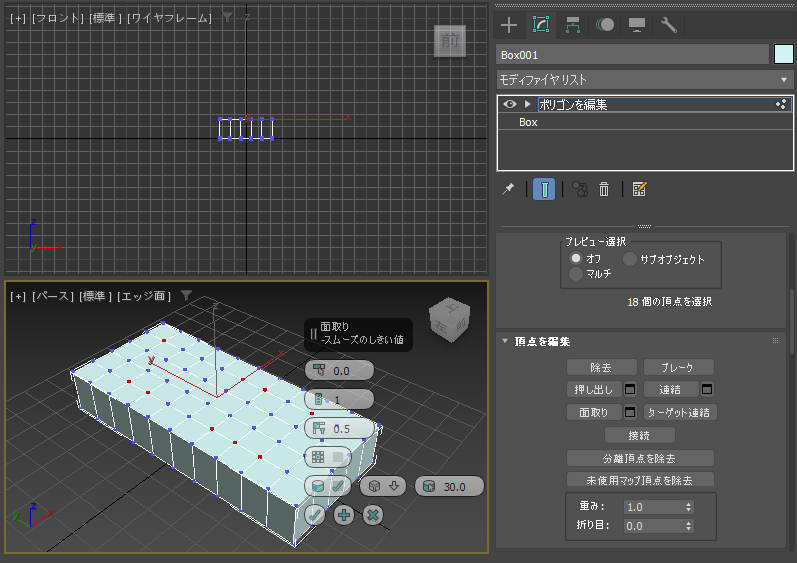Open the モディファイヤ リスト dropdown

coord(644,80)
